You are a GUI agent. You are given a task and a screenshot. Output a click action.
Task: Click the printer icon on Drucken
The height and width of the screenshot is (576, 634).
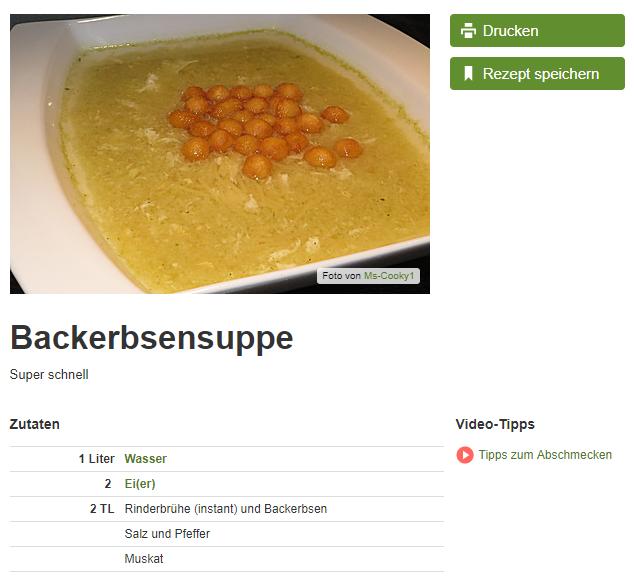[468, 31]
